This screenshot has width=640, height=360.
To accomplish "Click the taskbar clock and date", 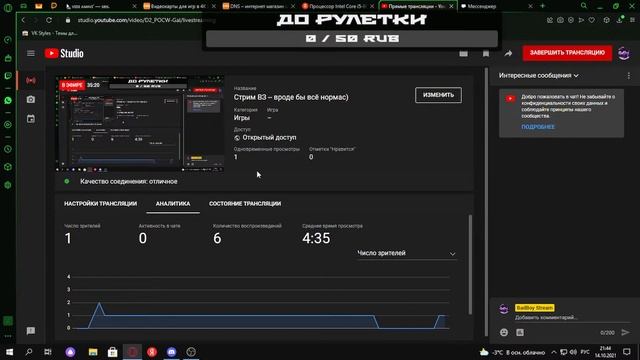I will [x=605, y=352].
